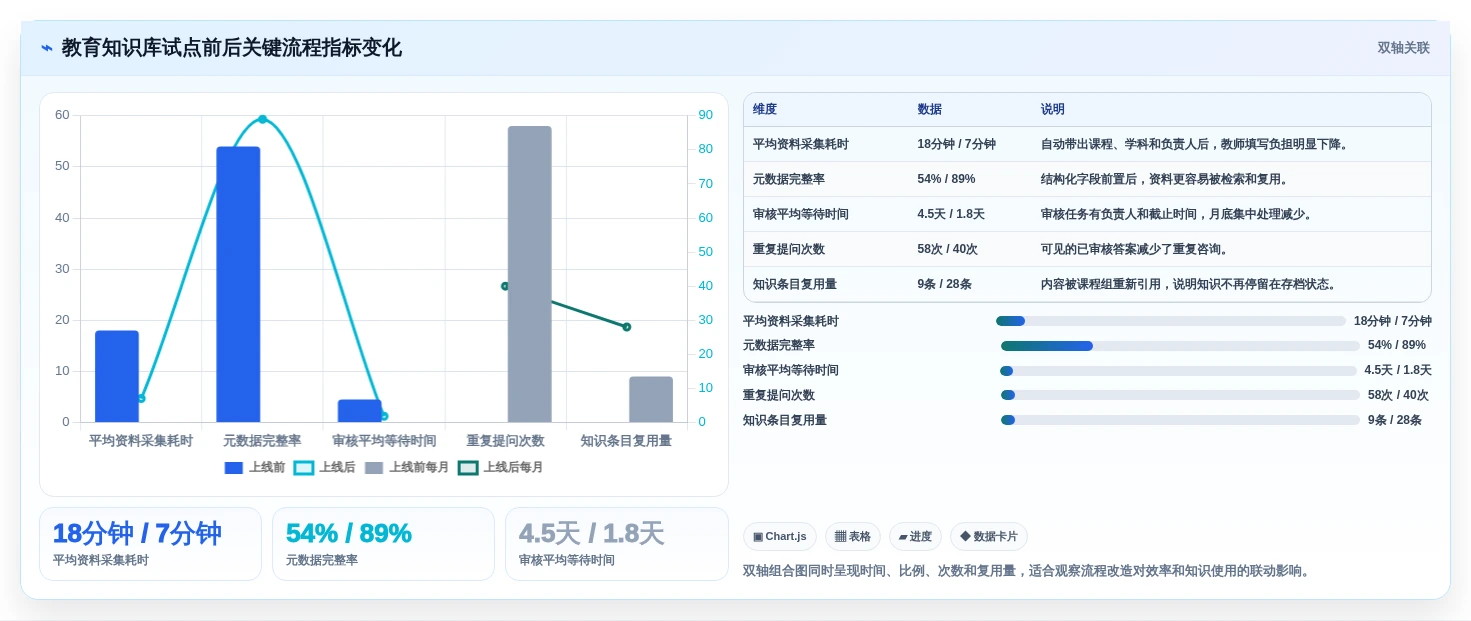1471x621 pixels.
Task: Toggle the 上线后 legend swatch
Action: pos(304,467)
